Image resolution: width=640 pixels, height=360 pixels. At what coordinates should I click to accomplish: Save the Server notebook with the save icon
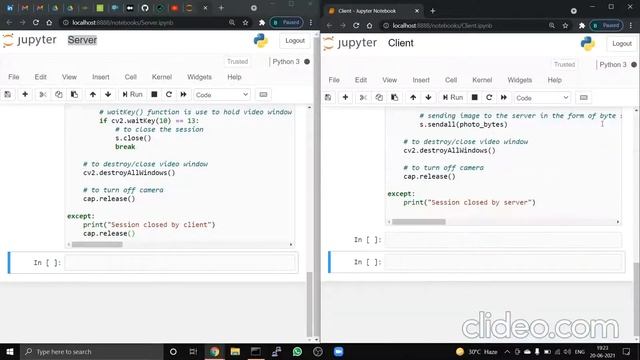[8, 95]
